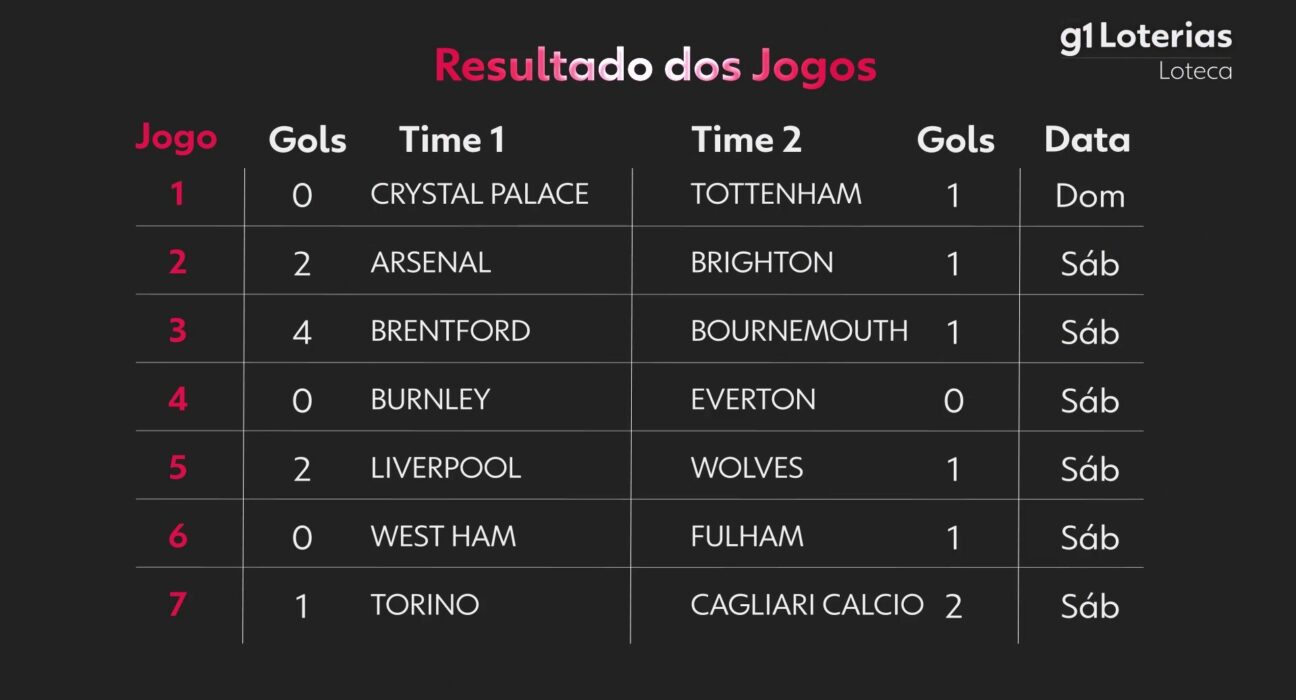
Task: Select Burnley in game 4
Action: click(430, 400)
